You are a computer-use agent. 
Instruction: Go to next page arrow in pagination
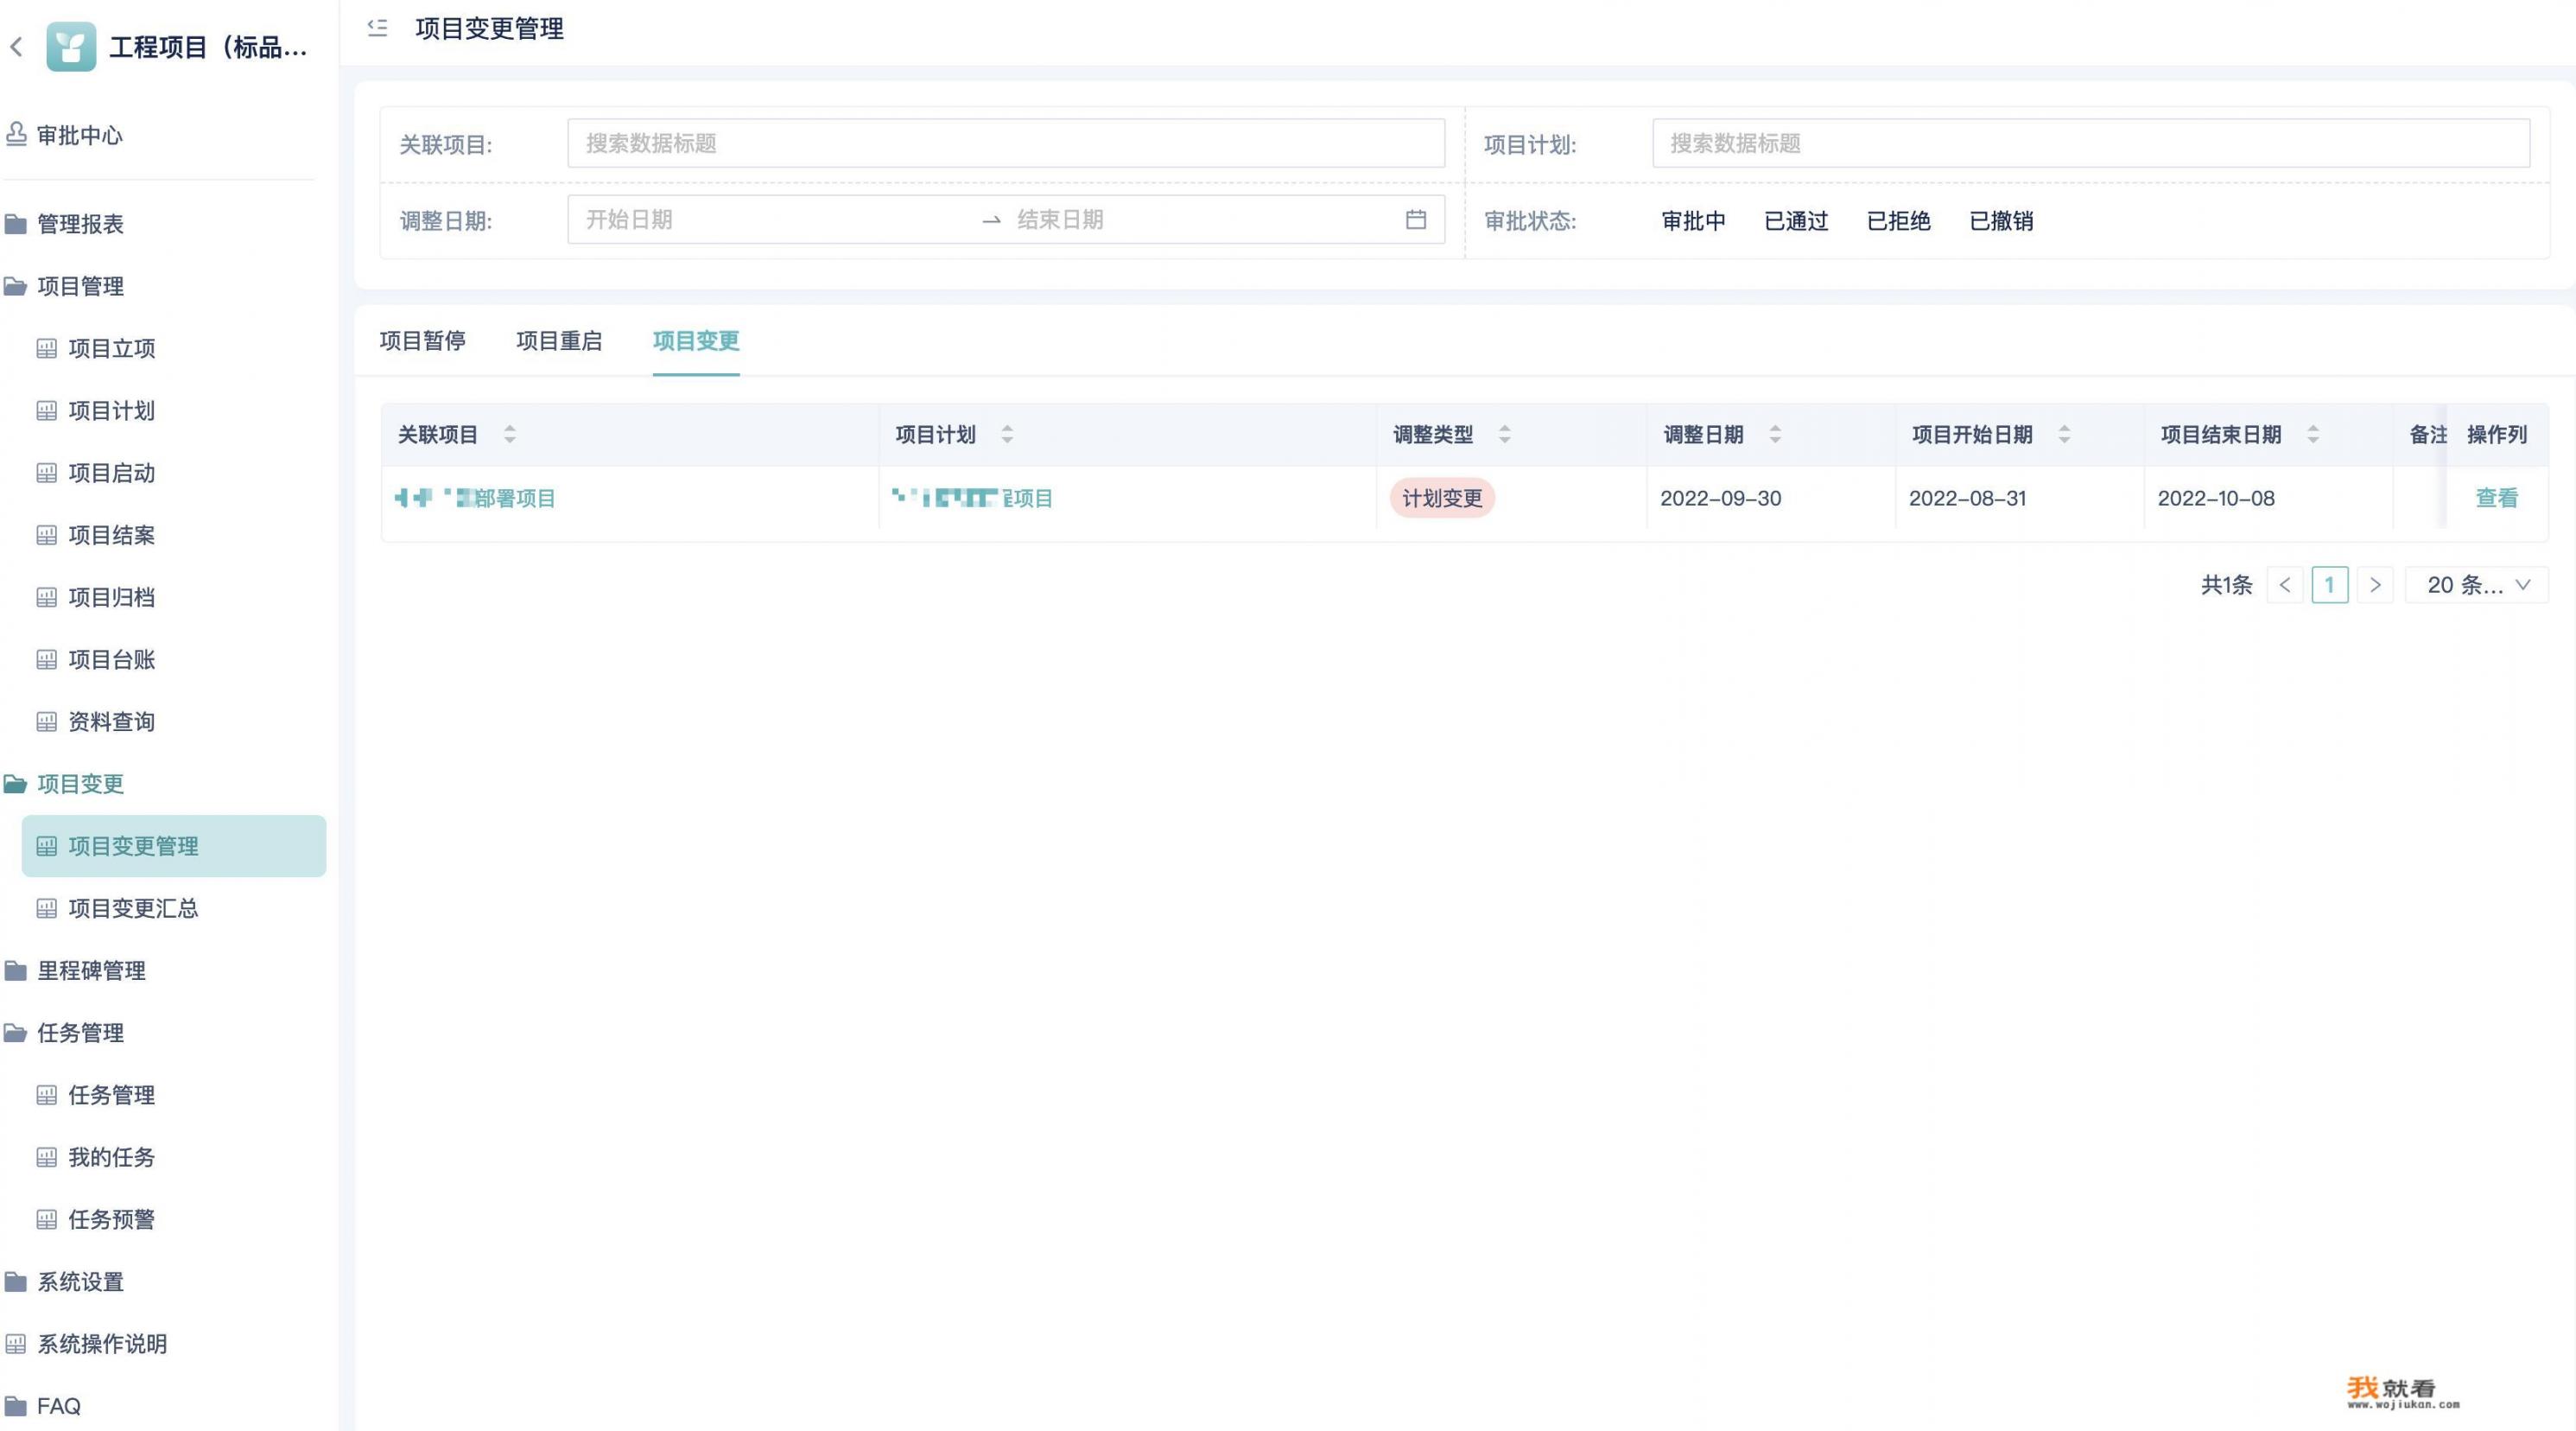coord(2375,585)
